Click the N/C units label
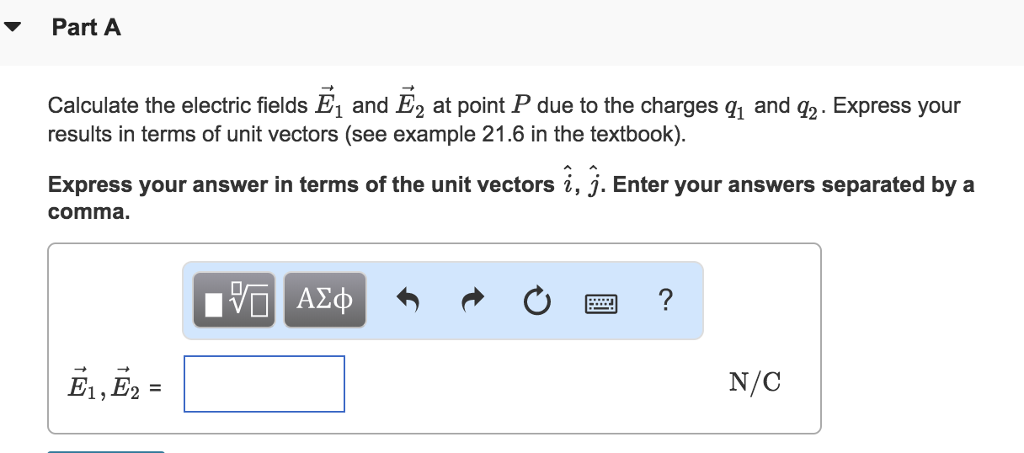The height and width of the screenshot is (453, 1024). coord(753,383)
